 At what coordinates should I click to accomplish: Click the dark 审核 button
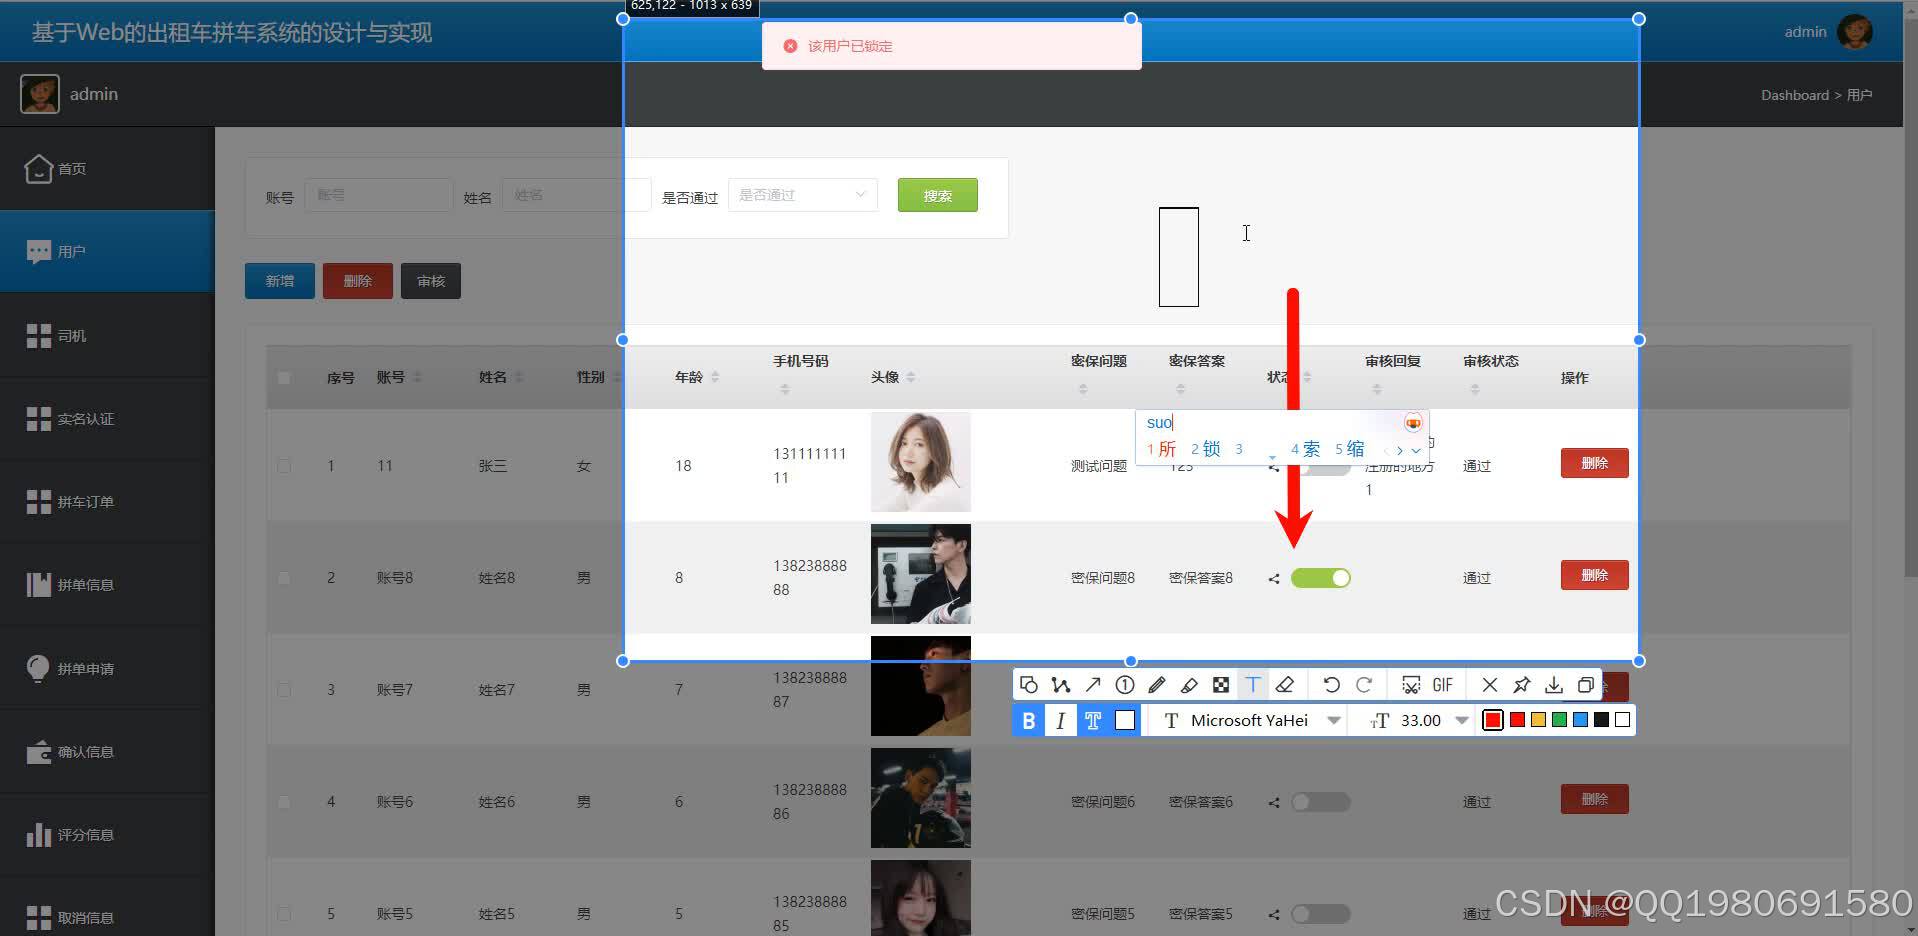pyautogui.click(x=431, y=281)
